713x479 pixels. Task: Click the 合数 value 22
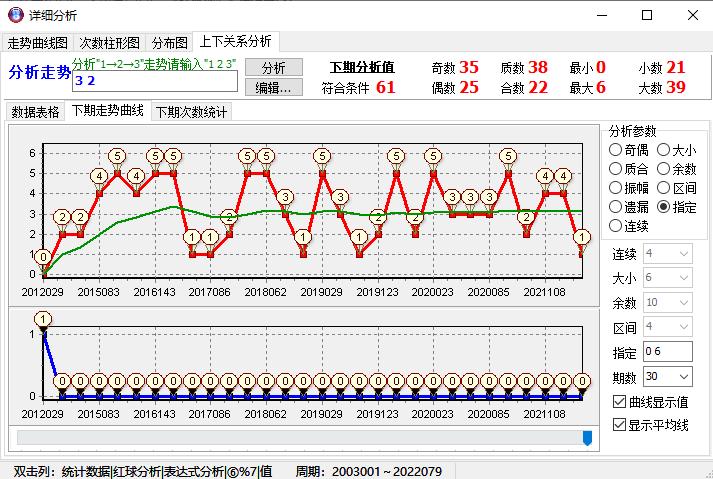(x=538, y=87)
